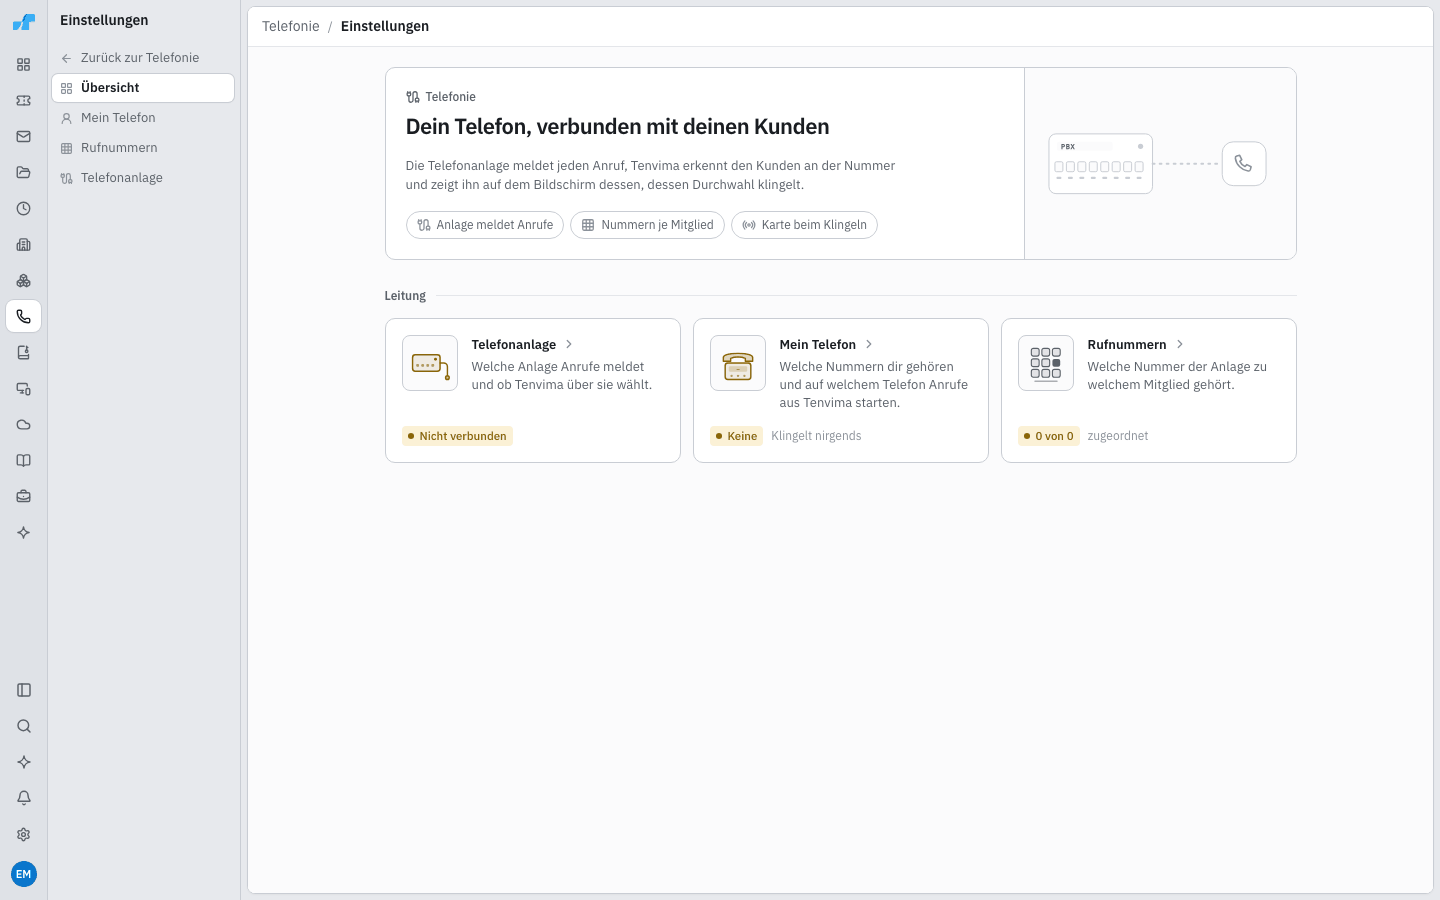The image size is (1440, 900).
Task: Click the phone icon in the PBX illustration
Action: 1244,163
